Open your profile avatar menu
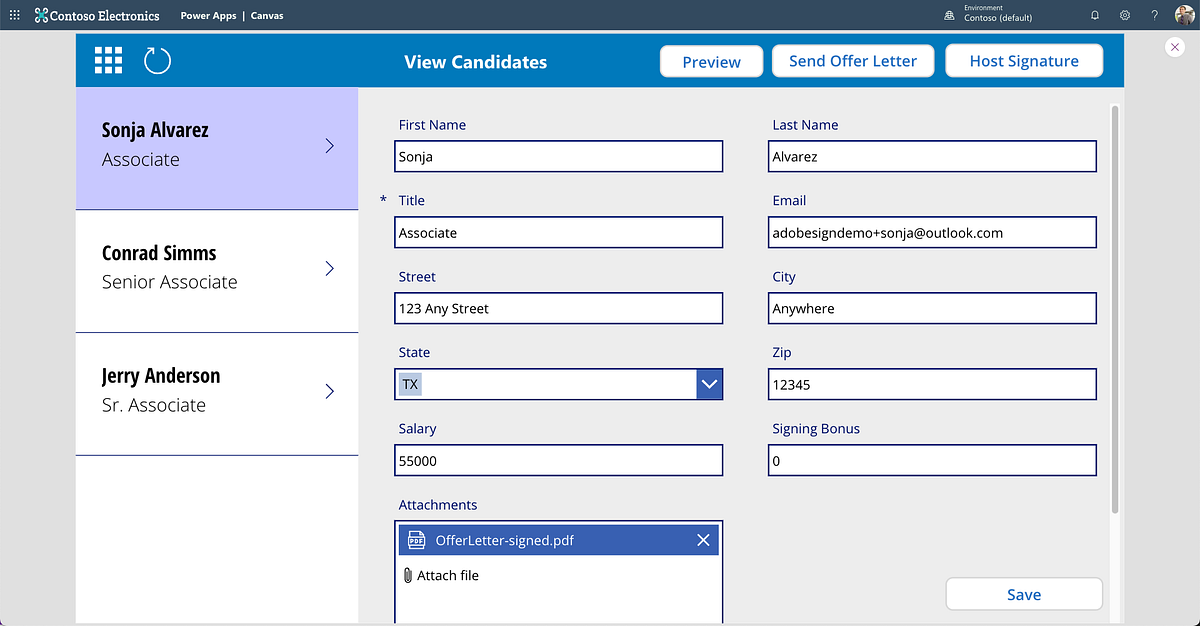1200x626 pixels. pos(1184,15)
